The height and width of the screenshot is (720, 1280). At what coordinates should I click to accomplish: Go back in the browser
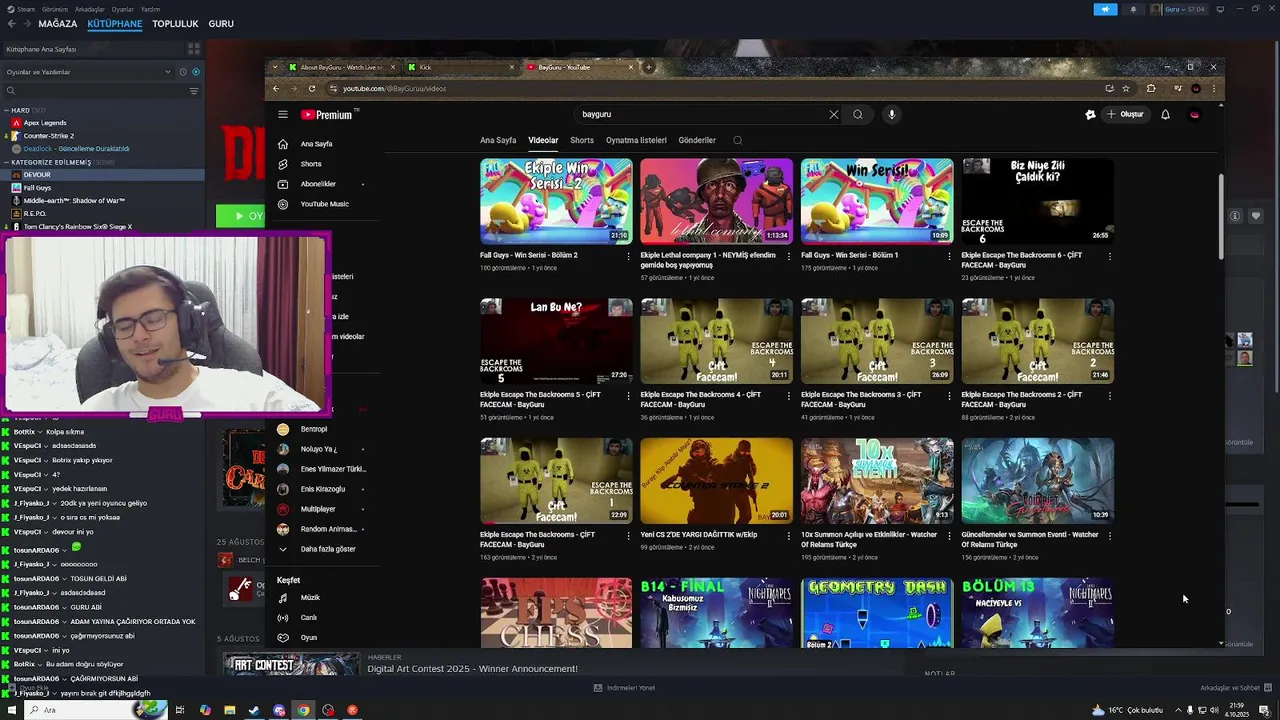(276, 88)
